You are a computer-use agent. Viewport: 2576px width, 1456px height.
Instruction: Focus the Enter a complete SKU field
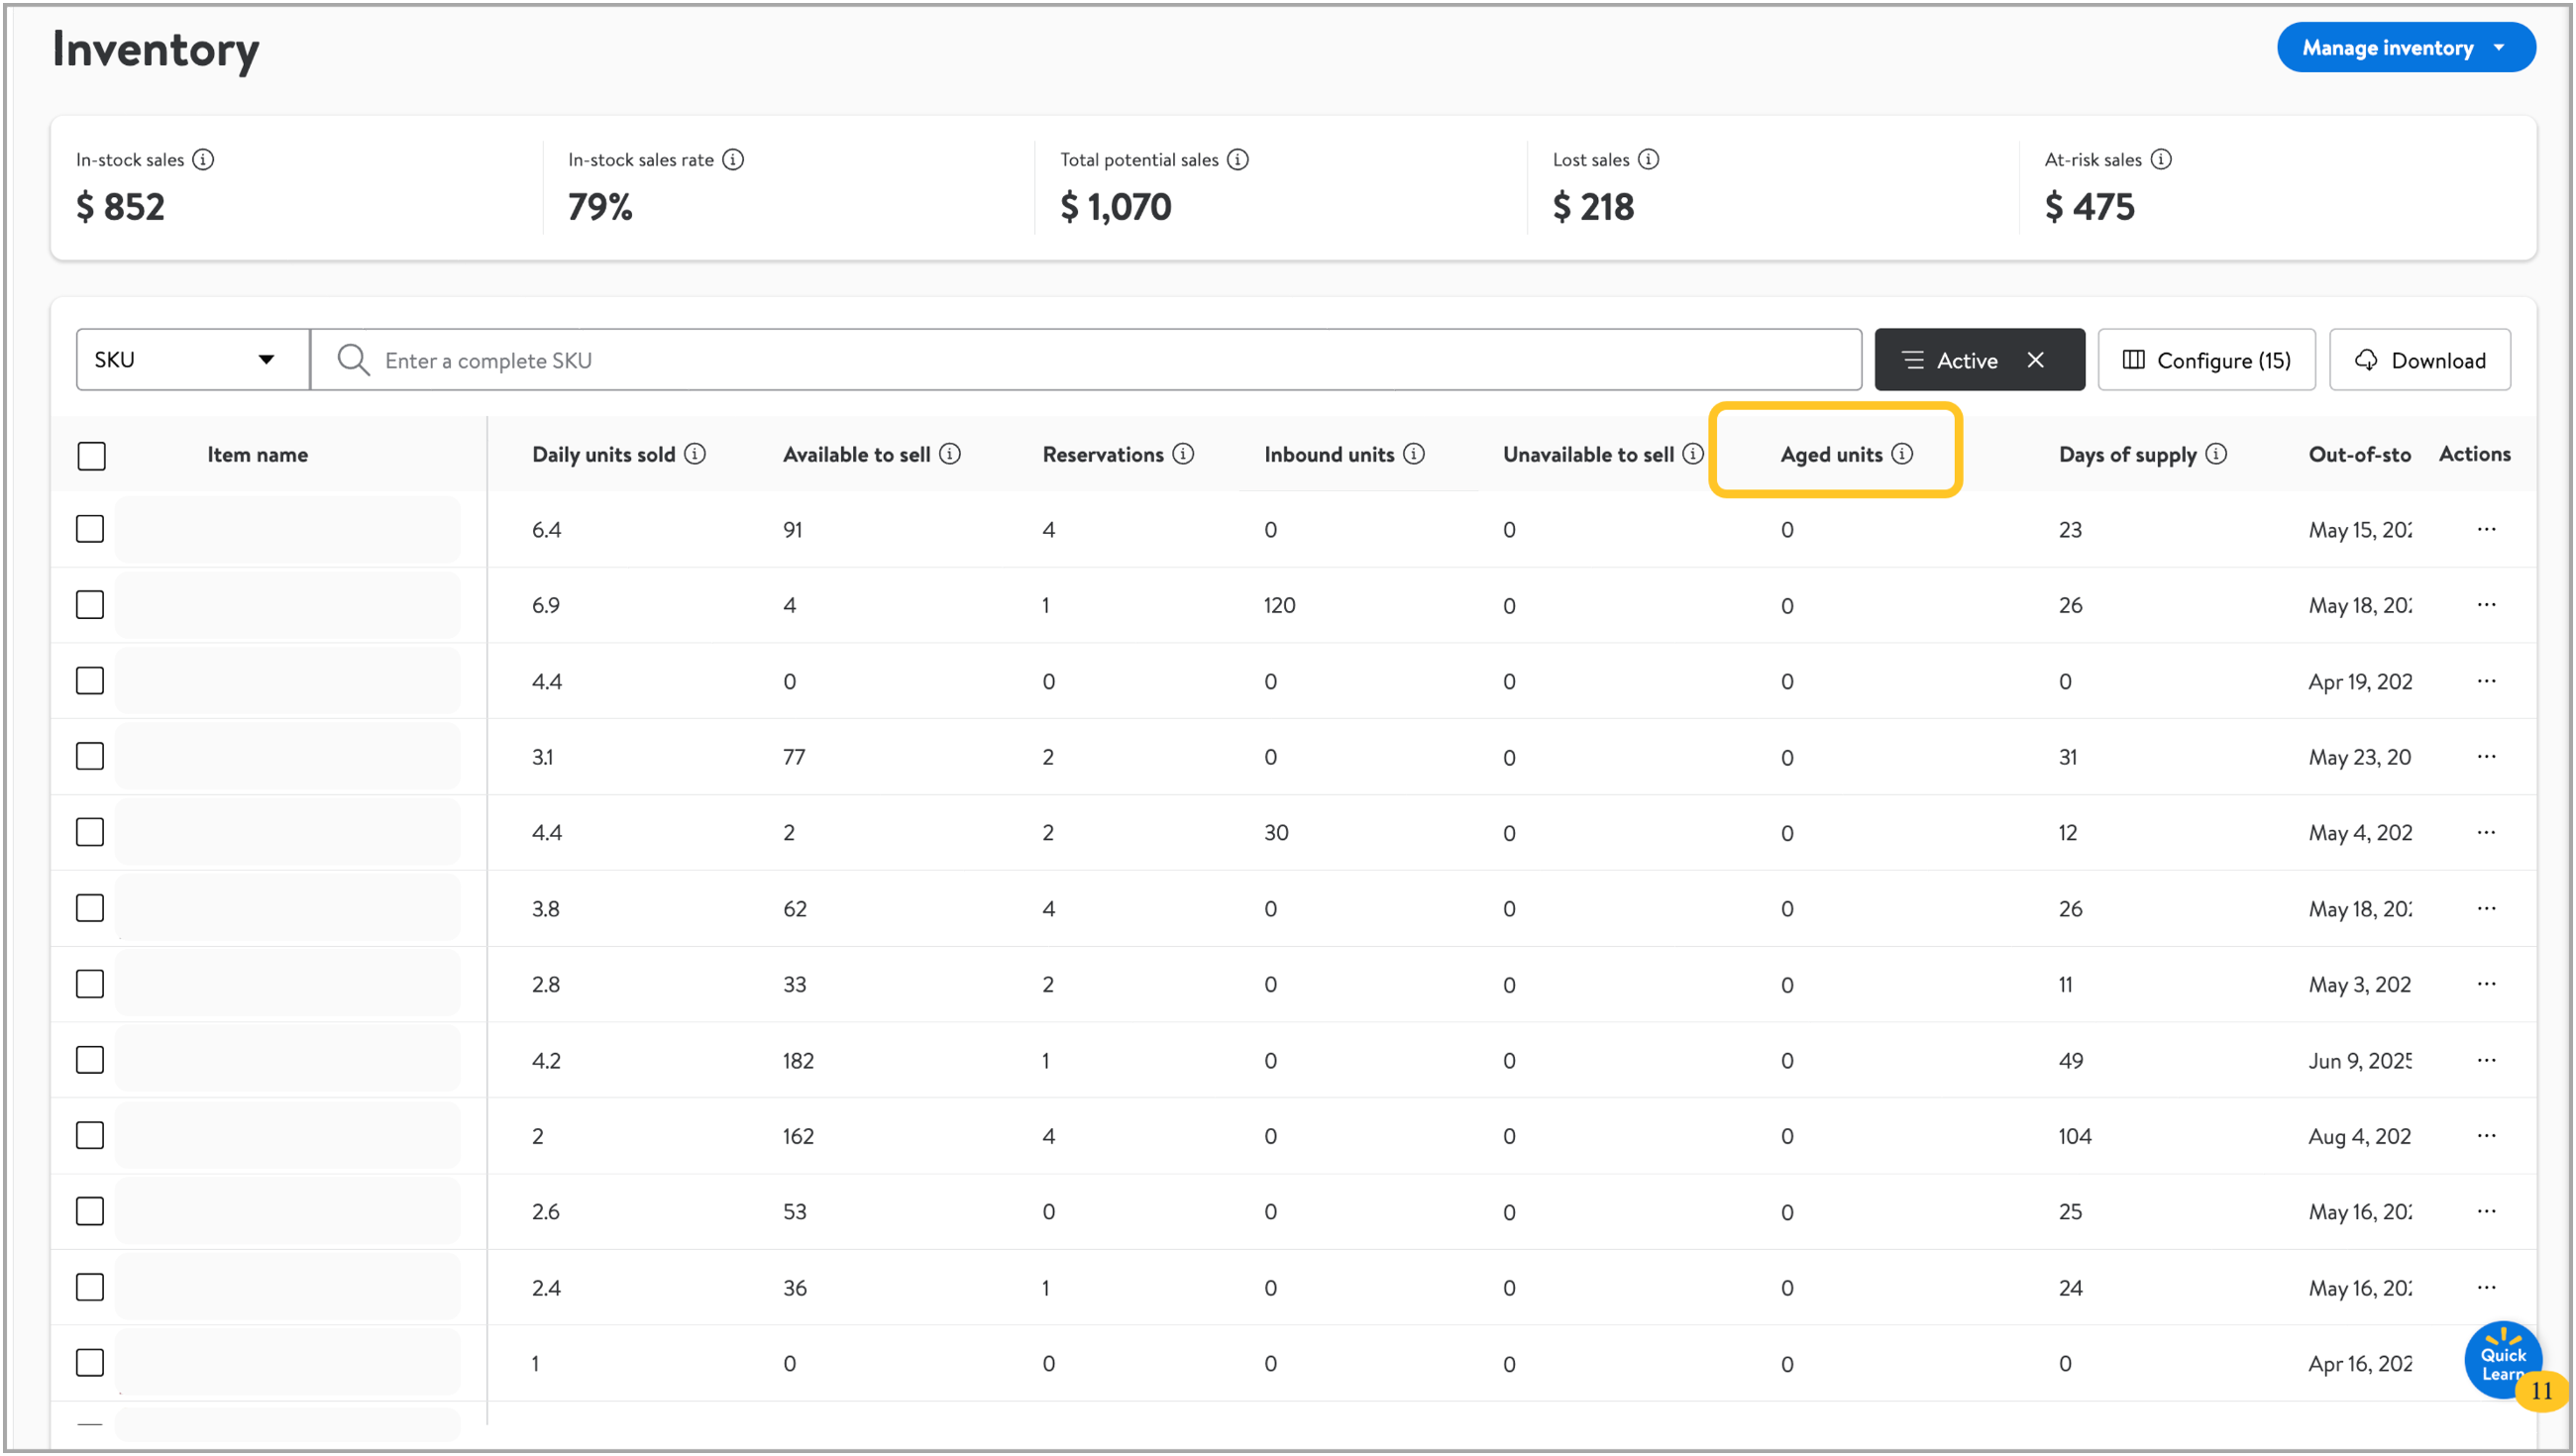(x=1086, y=360)
